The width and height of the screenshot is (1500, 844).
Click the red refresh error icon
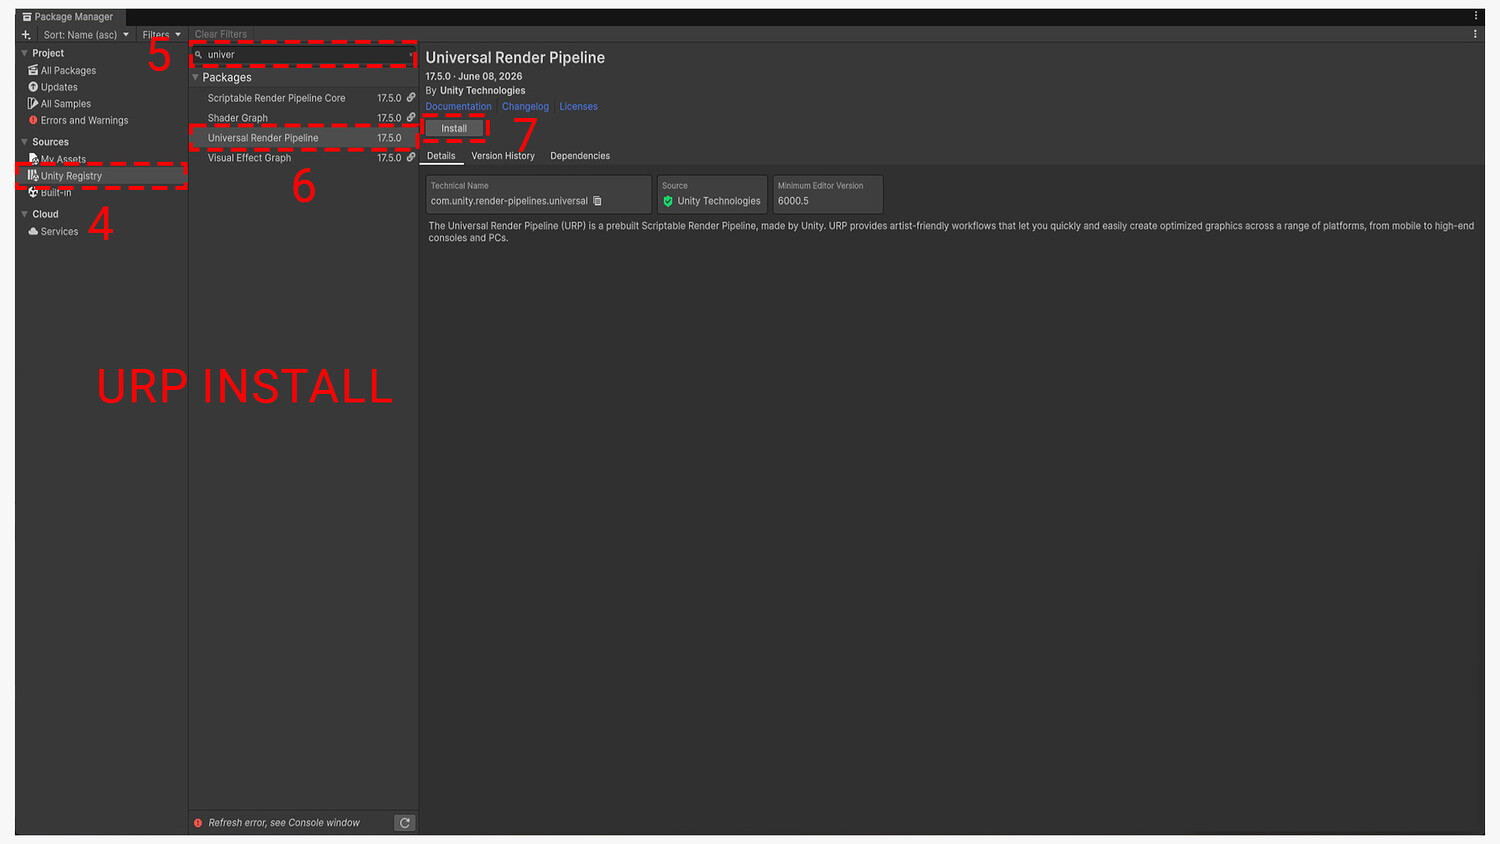click(x=198, y=823)
